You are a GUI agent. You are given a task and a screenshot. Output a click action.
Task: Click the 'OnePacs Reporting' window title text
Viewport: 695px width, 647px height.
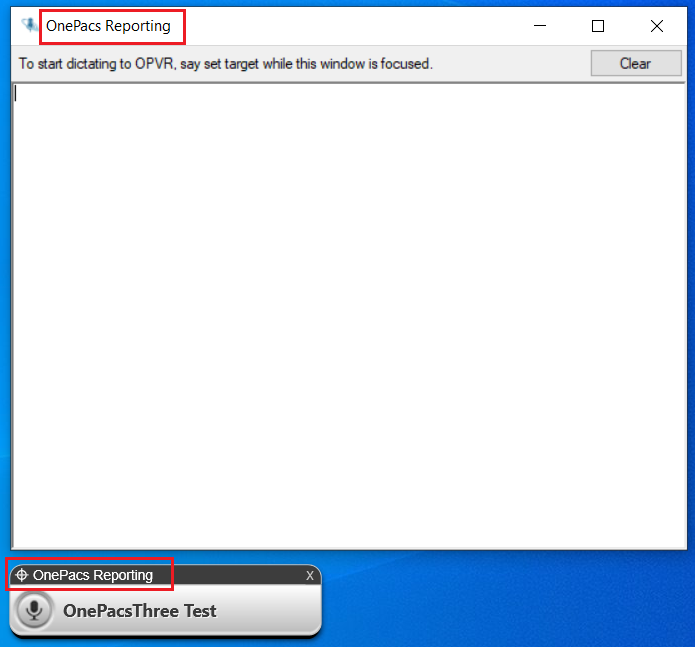[x=108, y=26]
